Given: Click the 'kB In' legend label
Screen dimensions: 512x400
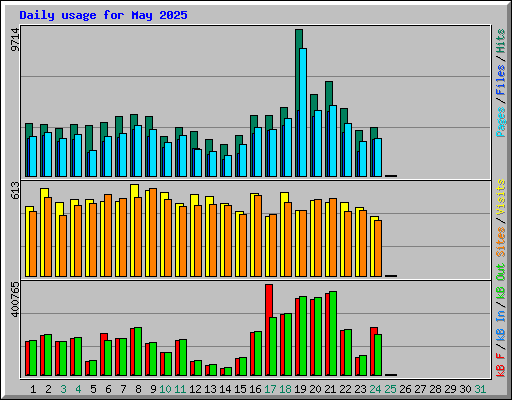Looking at the screenshot, I should click(501, 325).
